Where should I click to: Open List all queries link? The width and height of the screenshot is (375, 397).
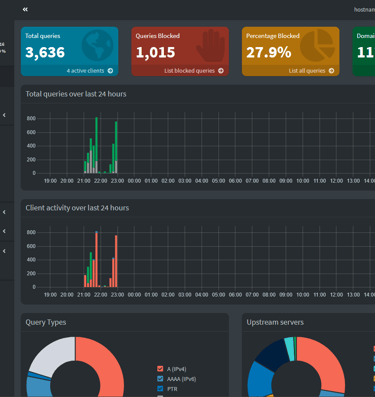[311, 71]
